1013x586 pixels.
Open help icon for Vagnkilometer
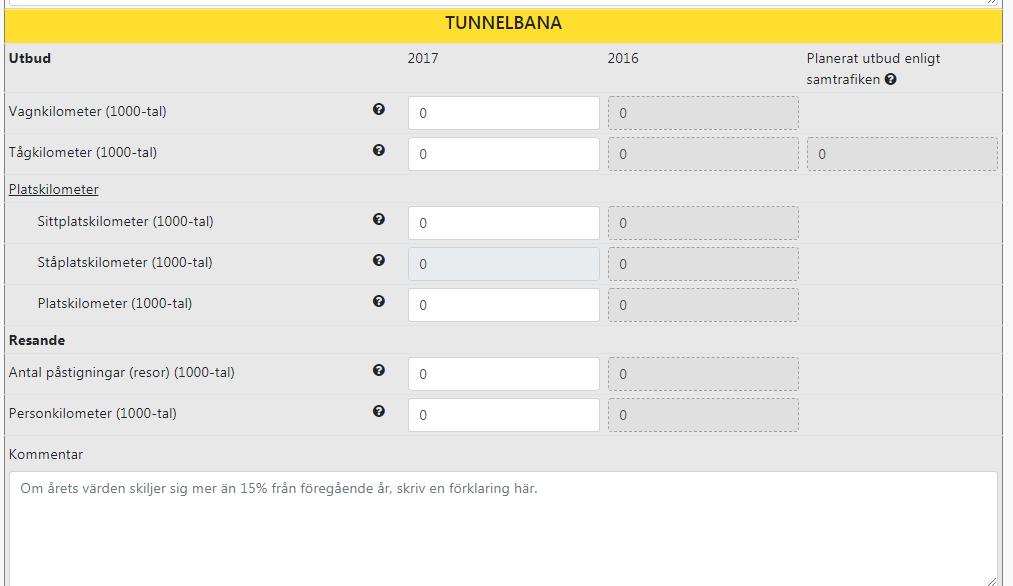(379, 109)
